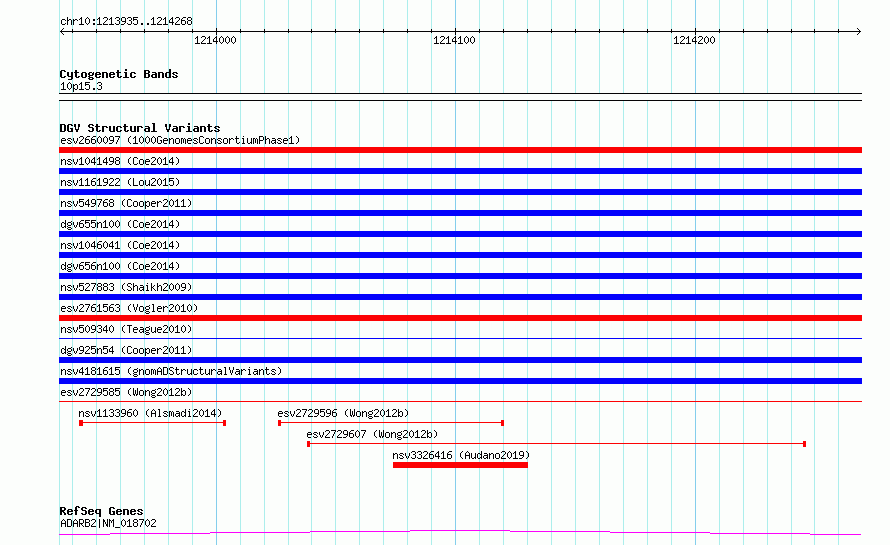890x545 pixels.
Task: Select the Cytogenetic Bands track title
Action: (119, 74)
